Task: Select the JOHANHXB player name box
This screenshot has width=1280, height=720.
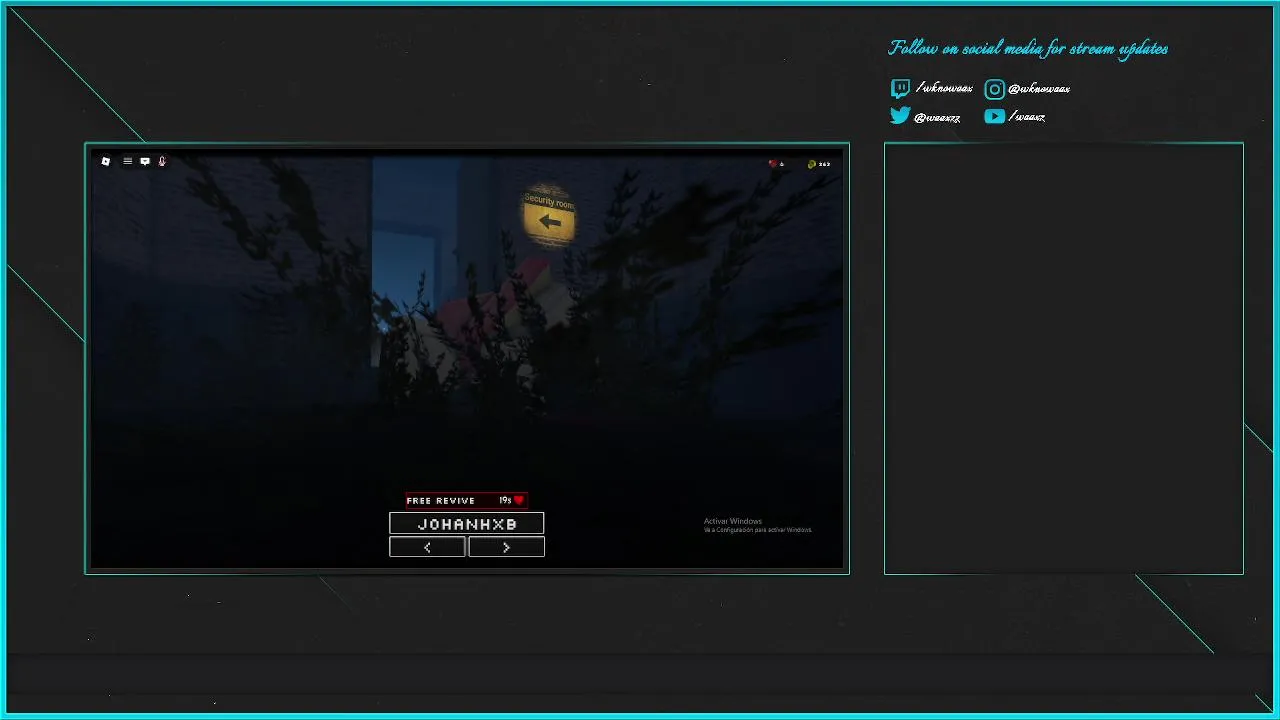Action: (467, 523)
